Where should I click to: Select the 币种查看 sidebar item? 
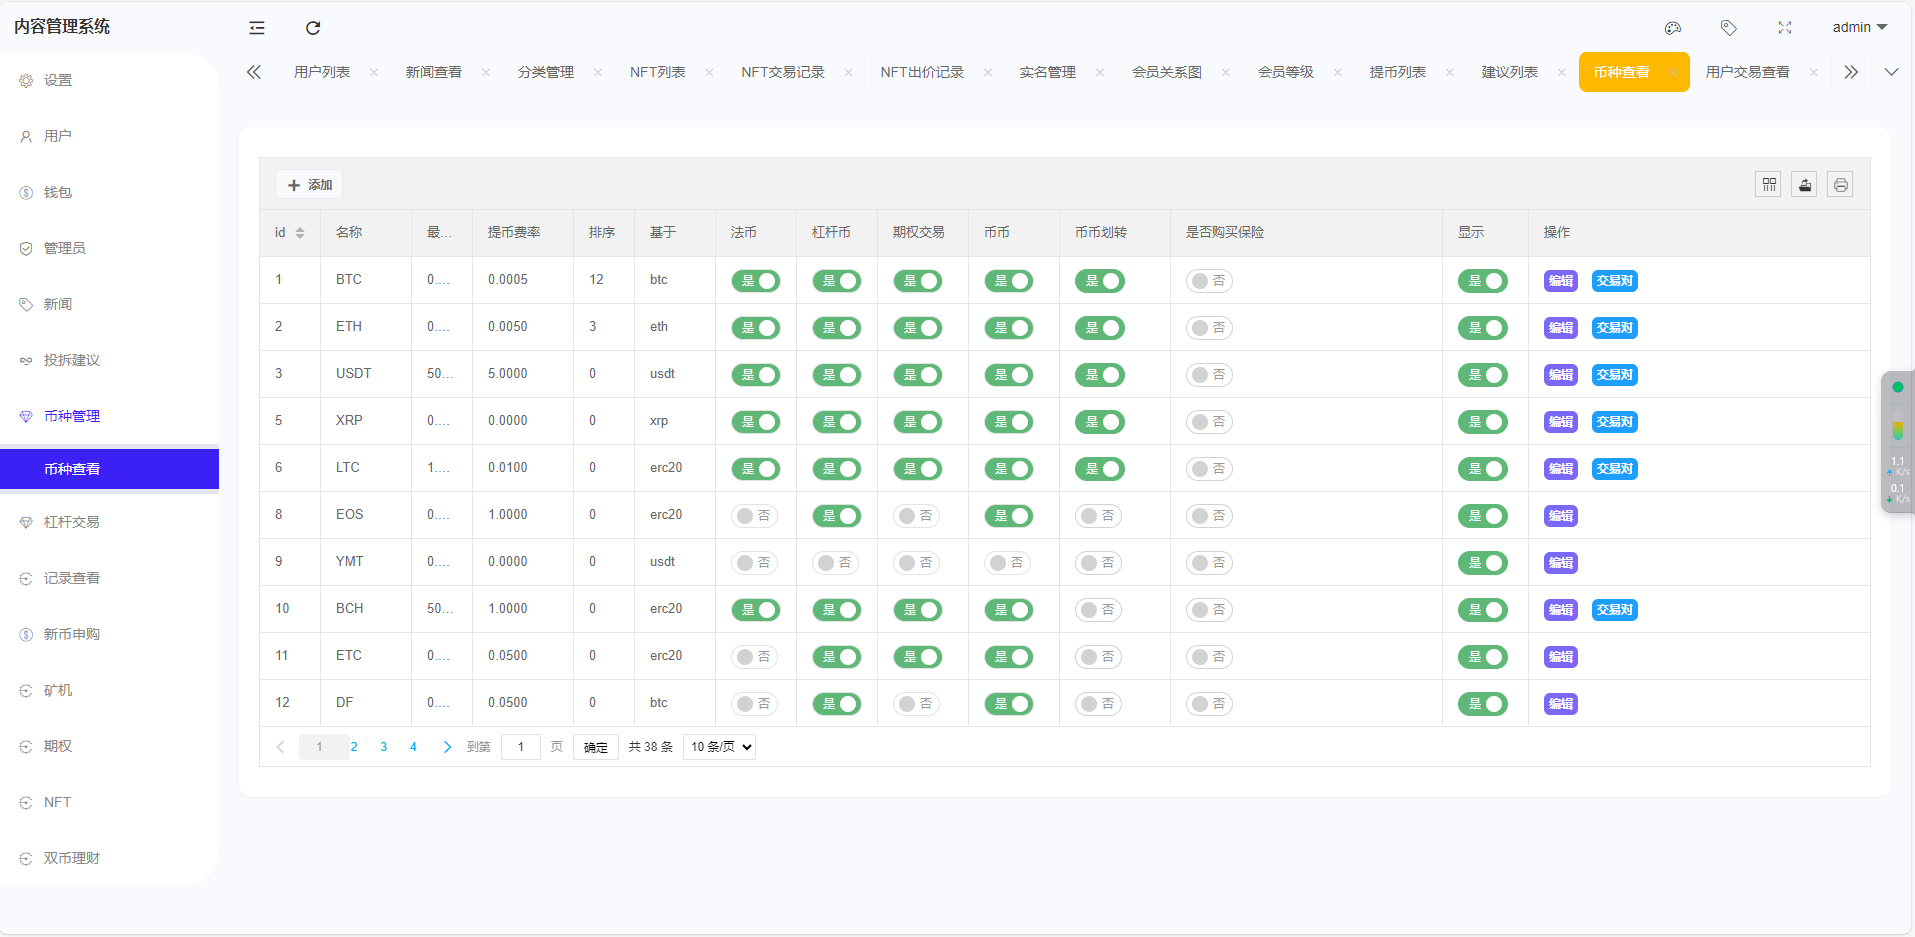click(110, 469)
